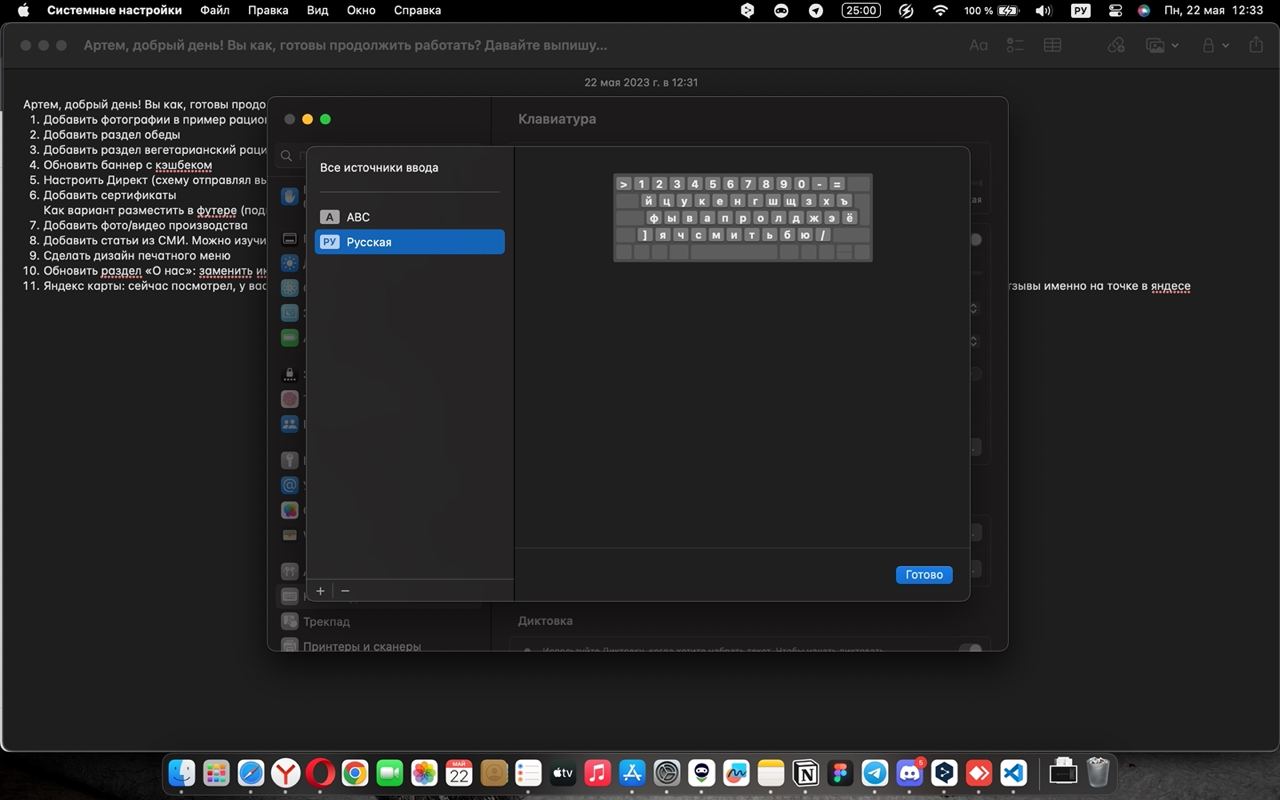Open the Файл menu
Image resolution: width=1280 pixels, height=800 pixels.
point(214,10)
